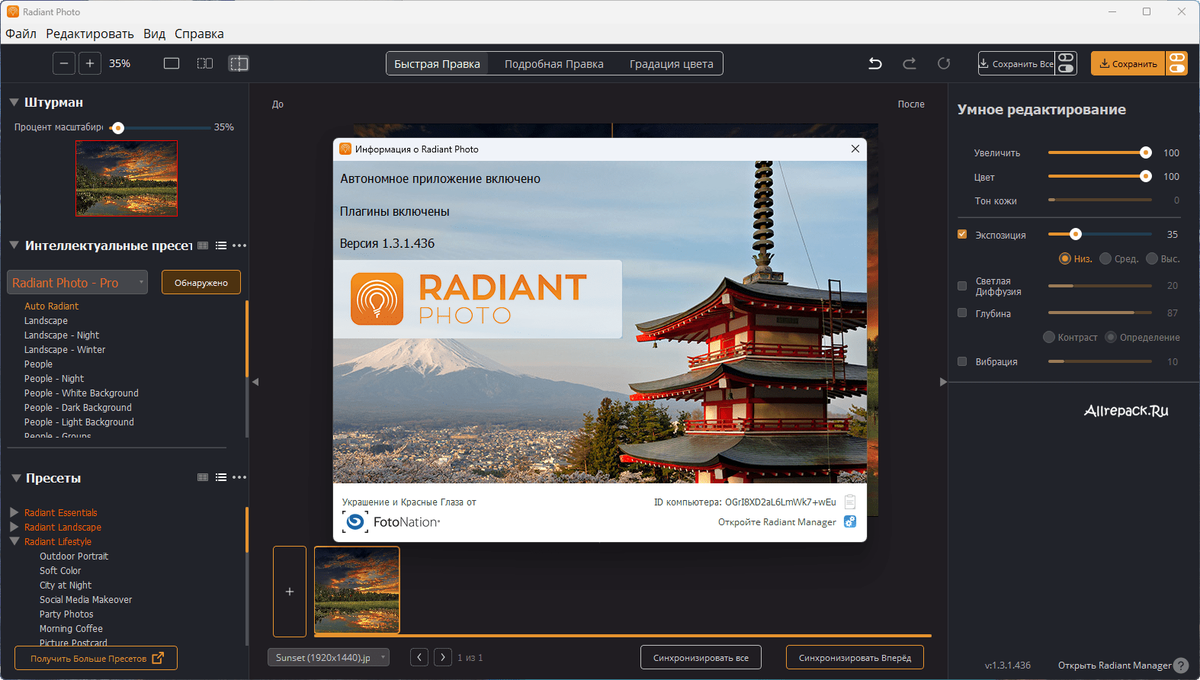Open save-all options toggle icon
Viewport: 1200px width, 680px height.
(x=1066, y=63)
